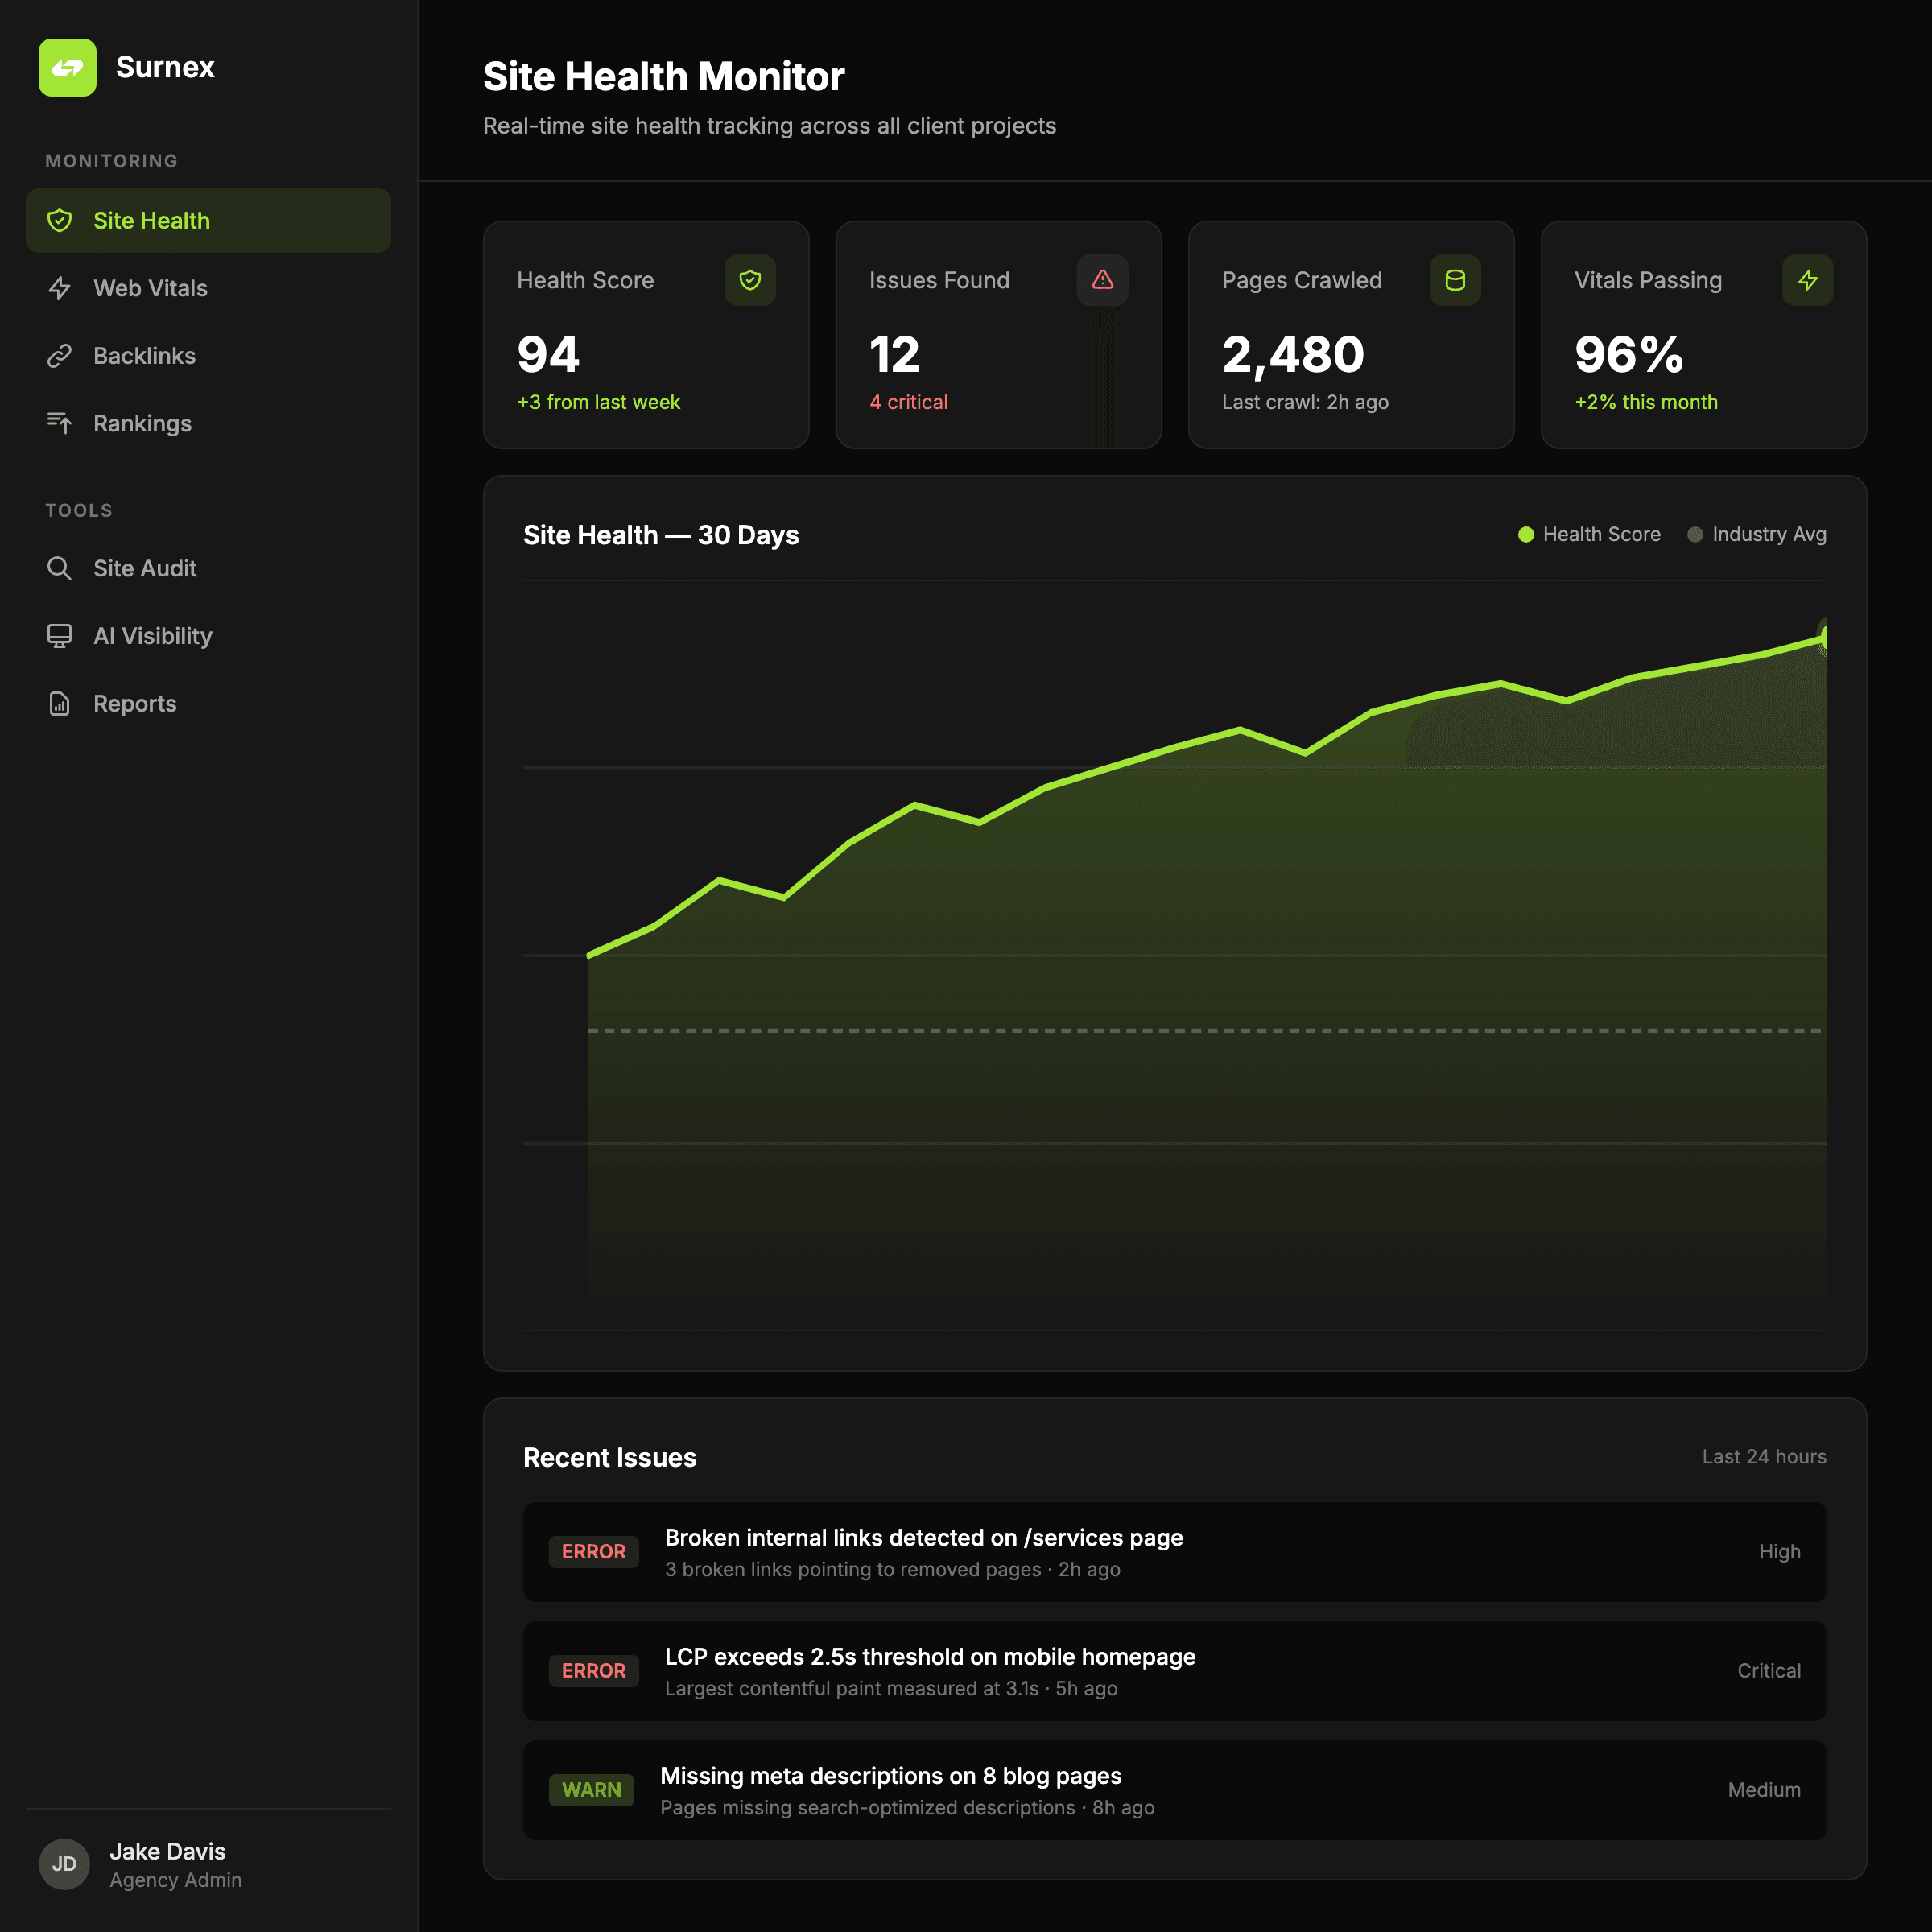Open the AI Visibility tool
Screen dimensions: 1932x1932
[x=152, y=636]
